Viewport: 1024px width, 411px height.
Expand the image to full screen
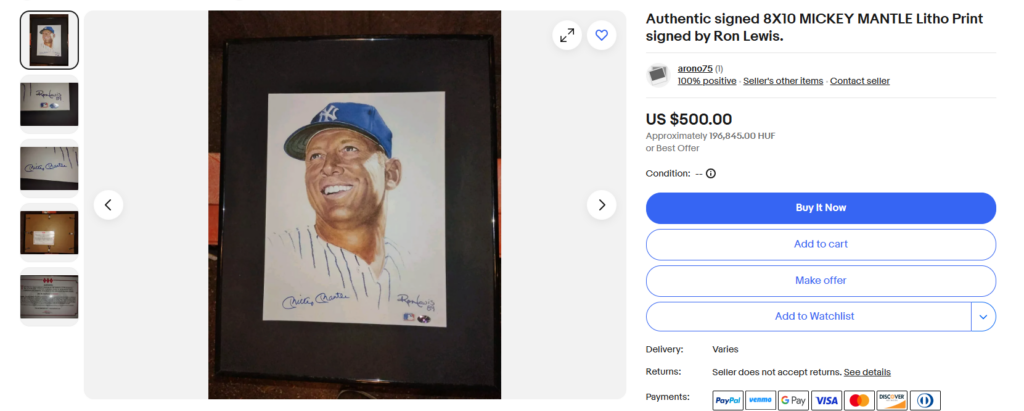(567, 35)
